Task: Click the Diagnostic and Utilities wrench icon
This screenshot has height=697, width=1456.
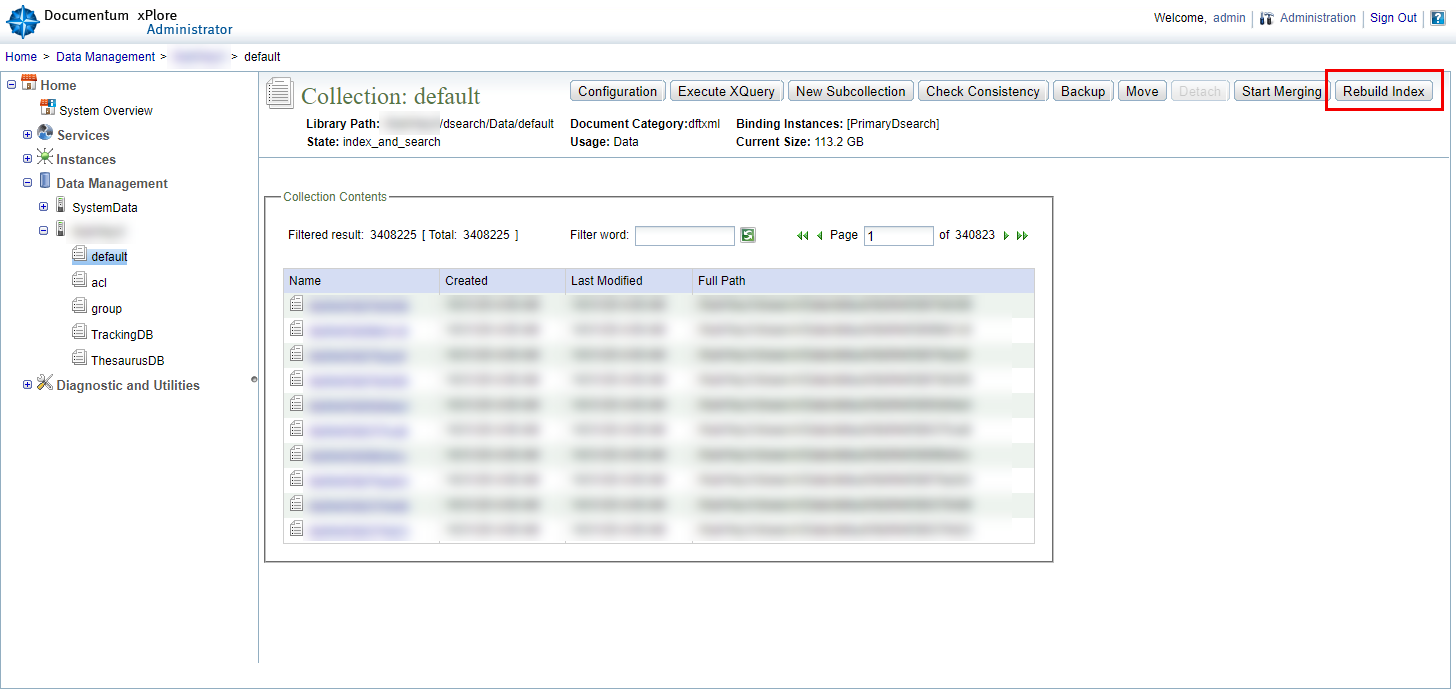Action: (x=45, y=383)
